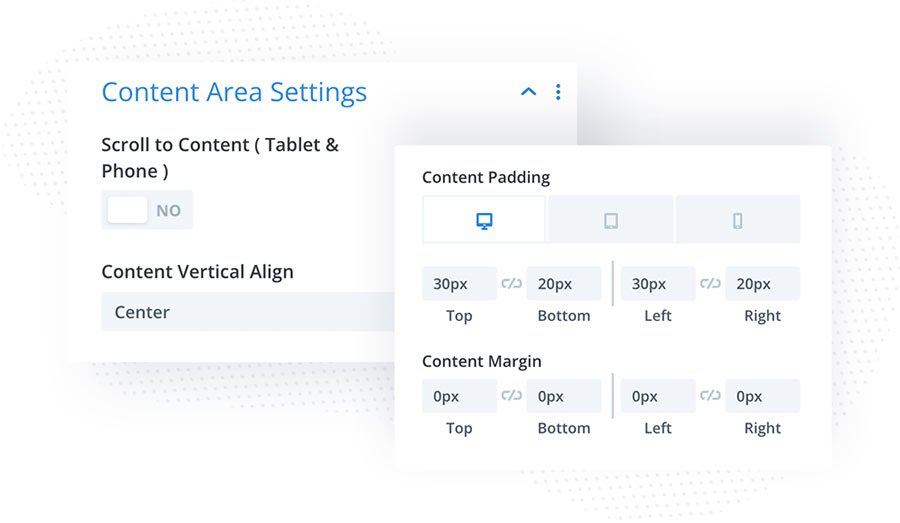This screenshot has width=900, height=523.
Task: Link padding Left and Right values
Action: point(710,284)
